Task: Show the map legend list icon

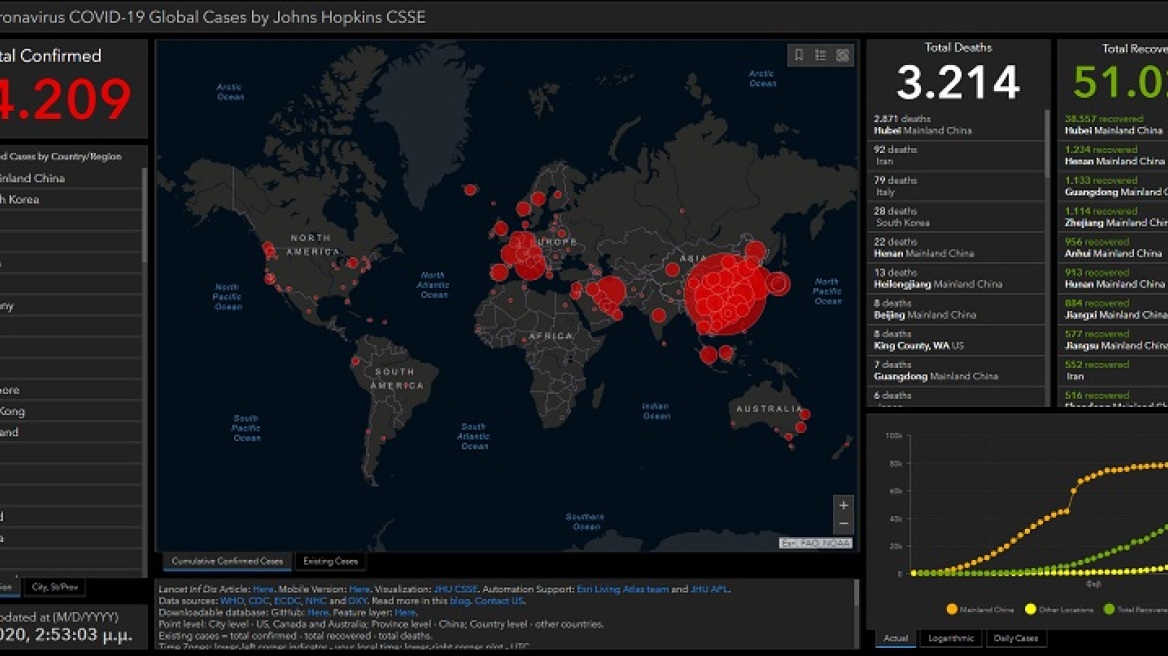Action: pos(821,56)
